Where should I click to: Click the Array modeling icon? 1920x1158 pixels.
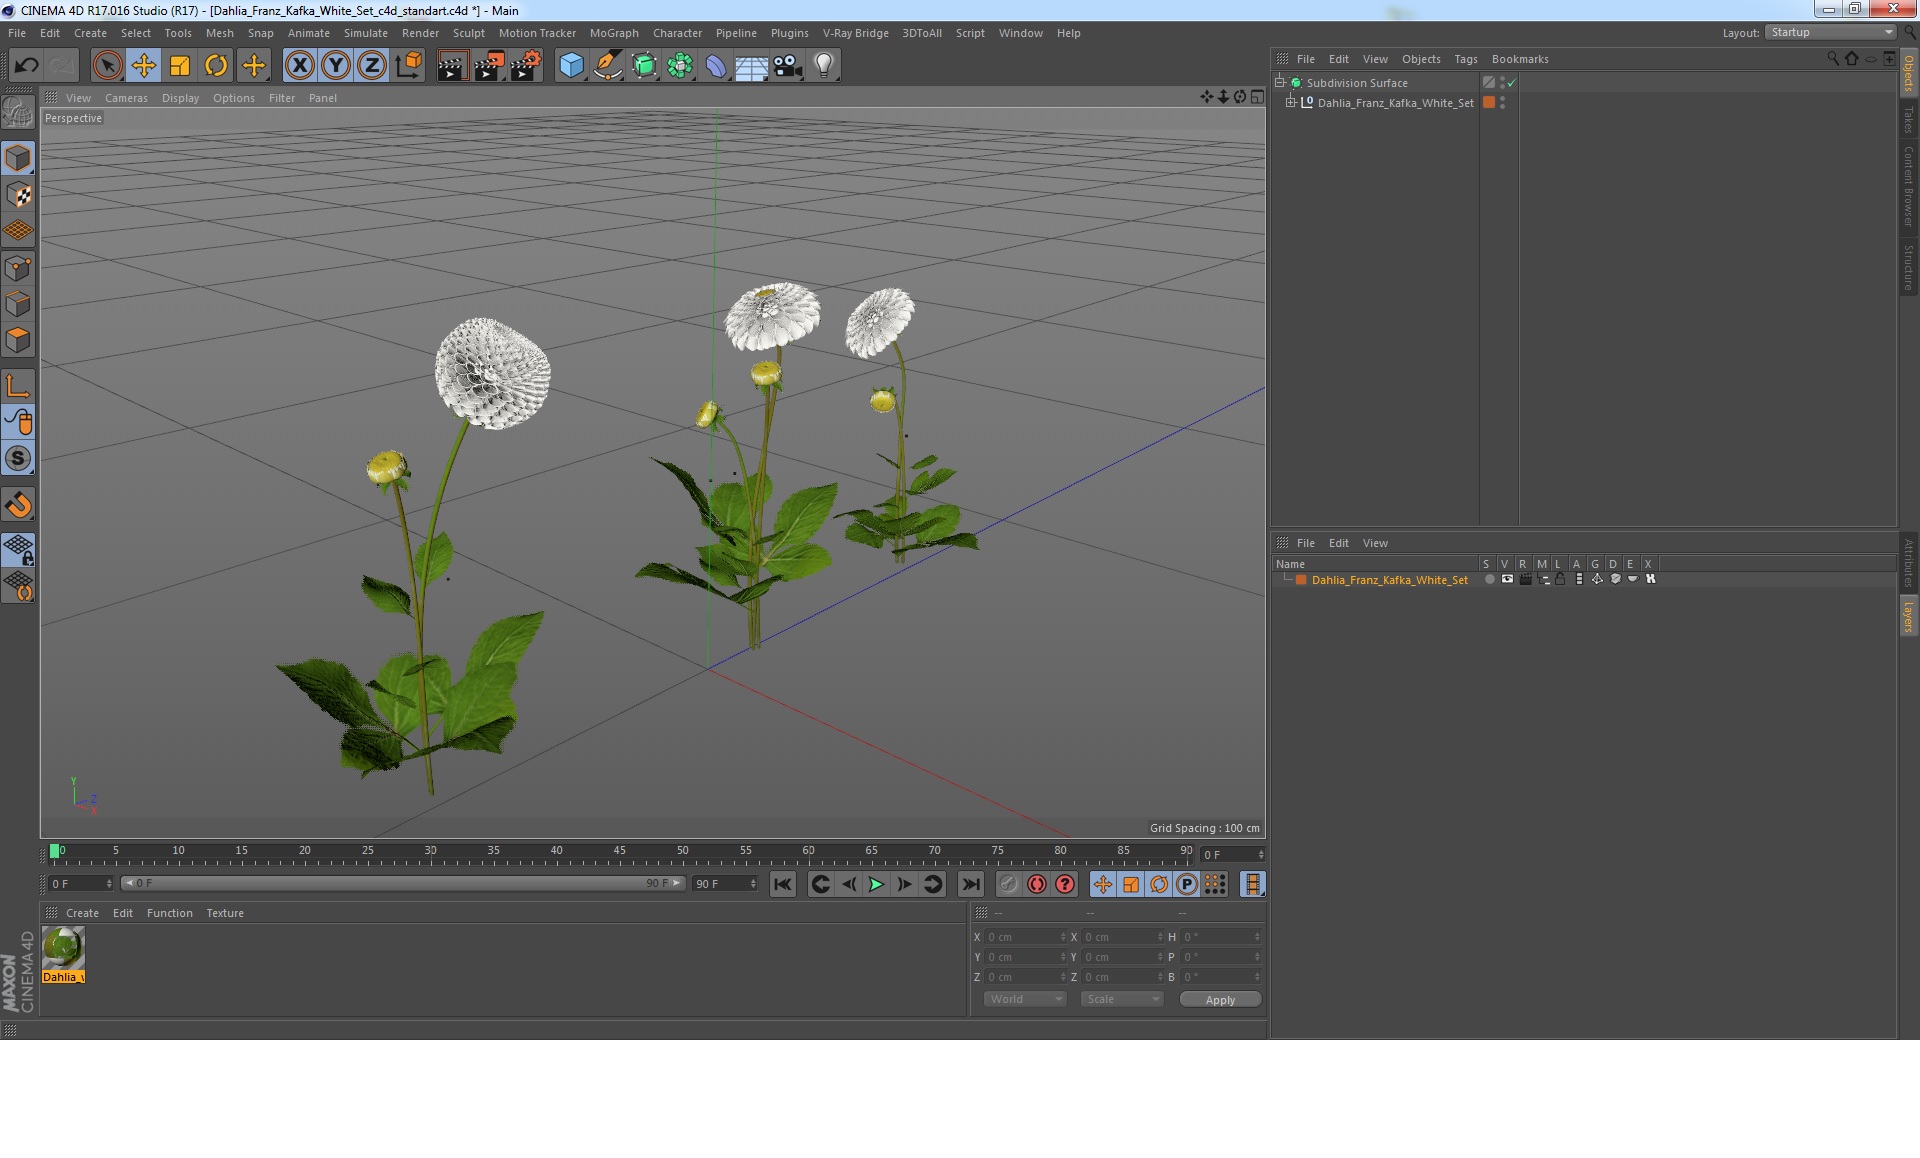point(680,66)
